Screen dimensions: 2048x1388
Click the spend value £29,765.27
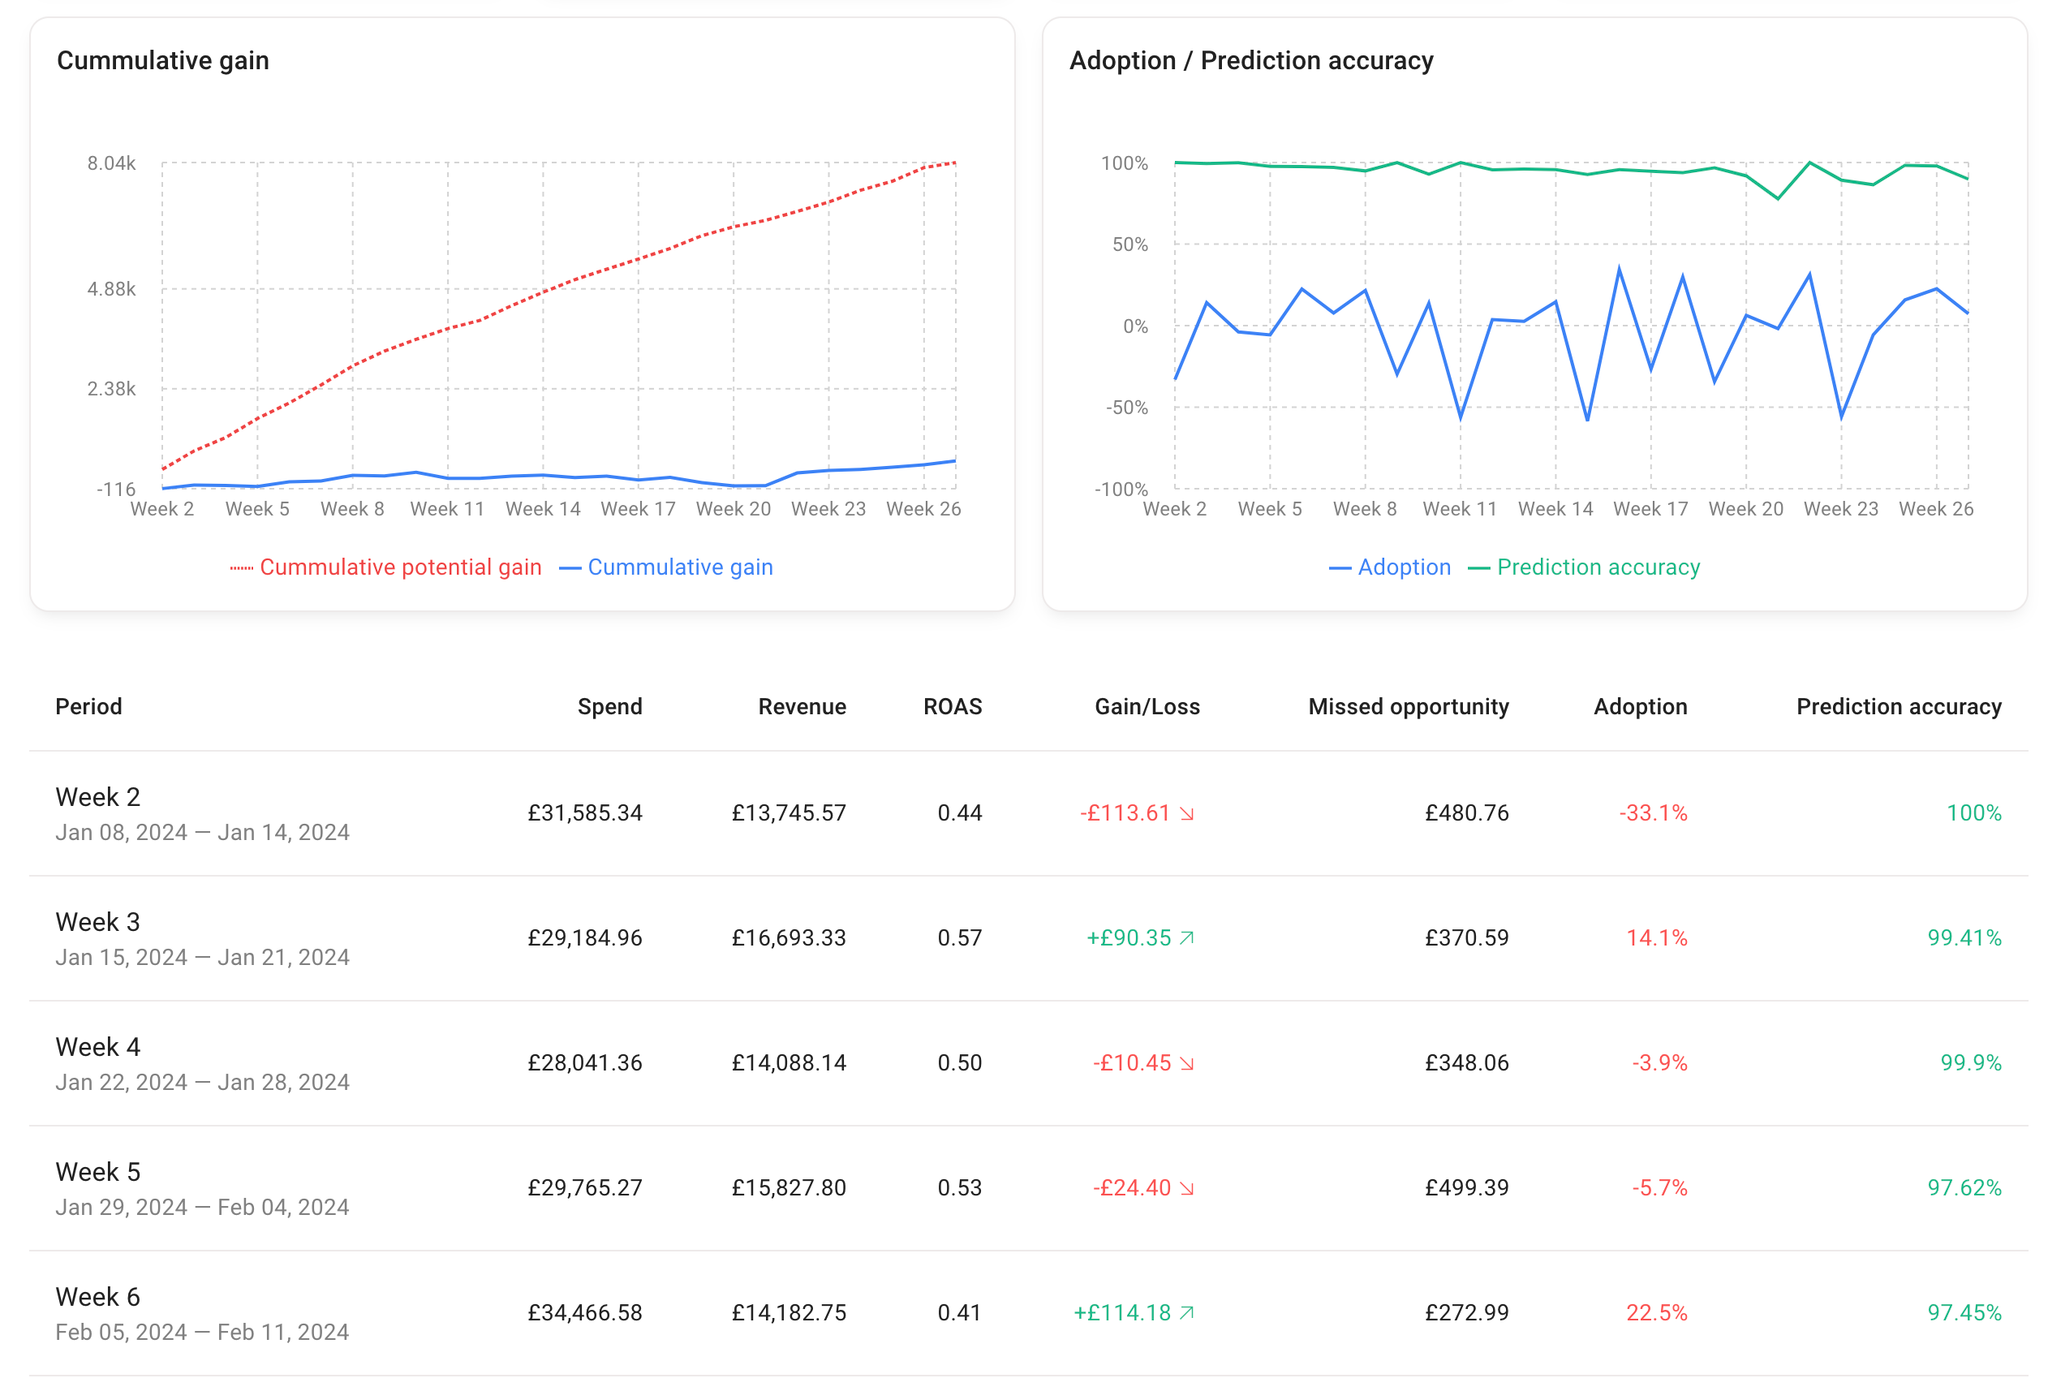[x=585, y=1188]
